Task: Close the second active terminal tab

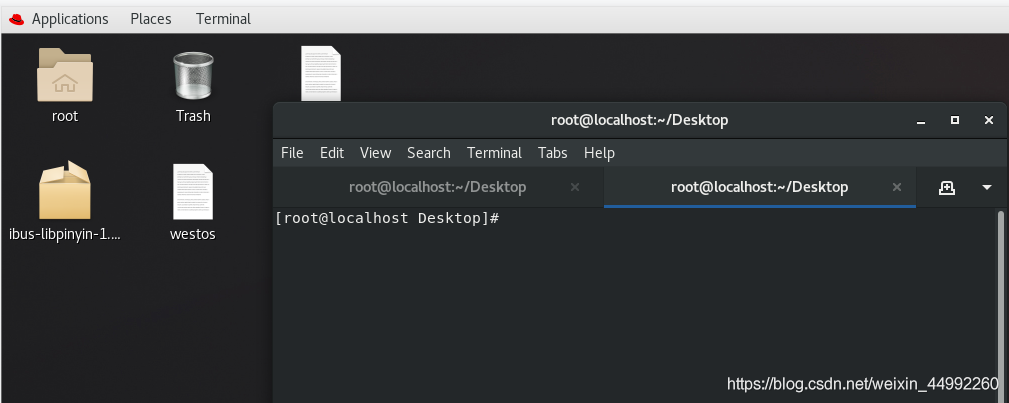Action: pyautogui.click(x=896, y=187)
